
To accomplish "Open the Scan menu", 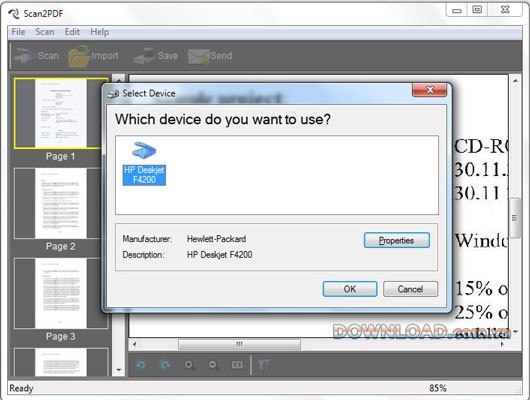I will click(45, 32).
